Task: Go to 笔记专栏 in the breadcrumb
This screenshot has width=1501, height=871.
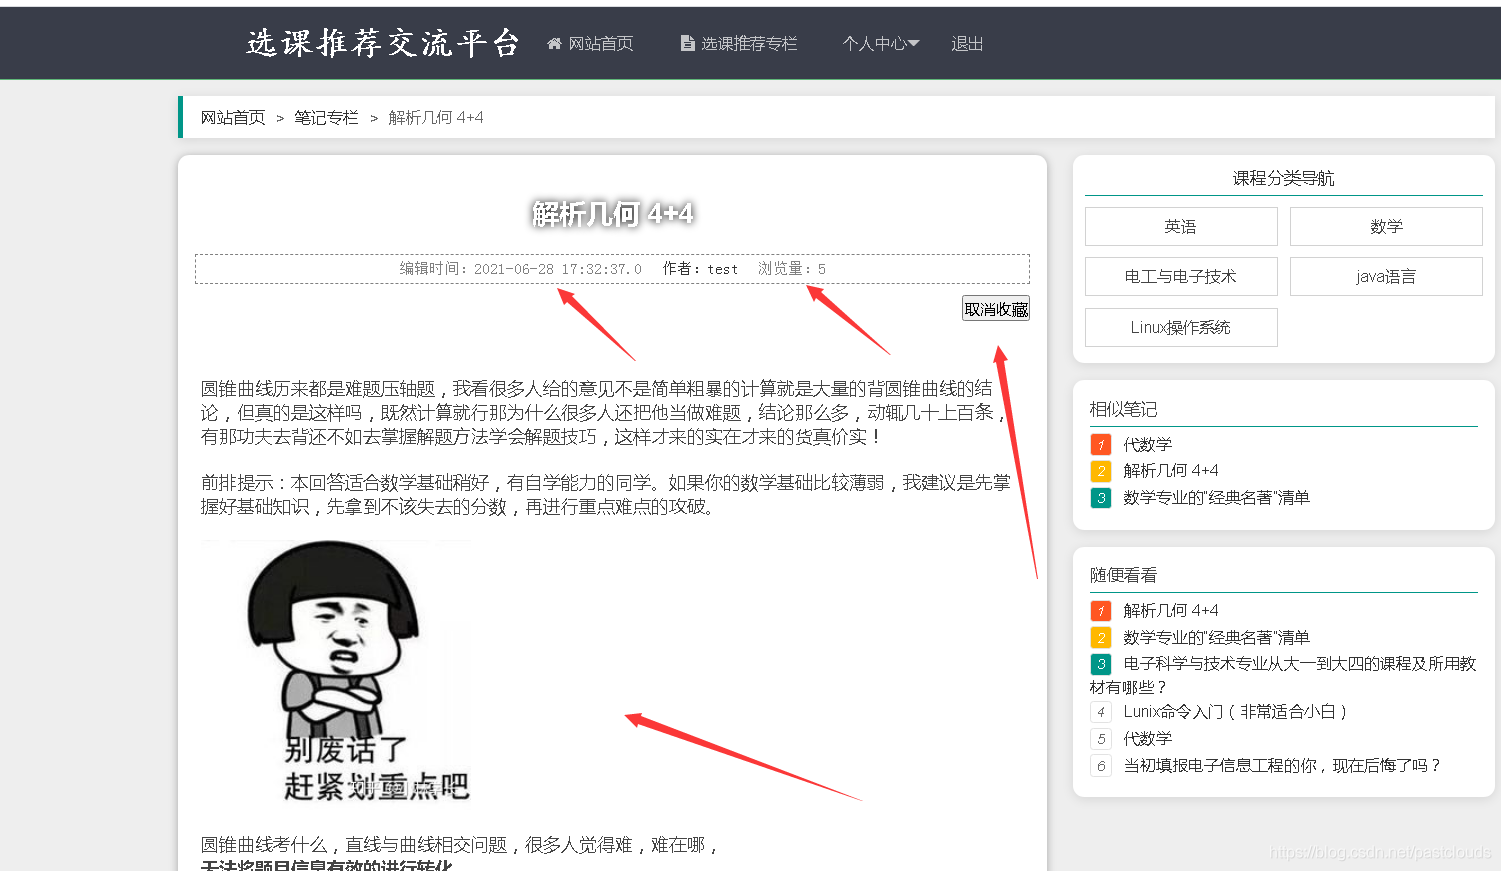Action: pyautogui.click(x=326, y=117)
